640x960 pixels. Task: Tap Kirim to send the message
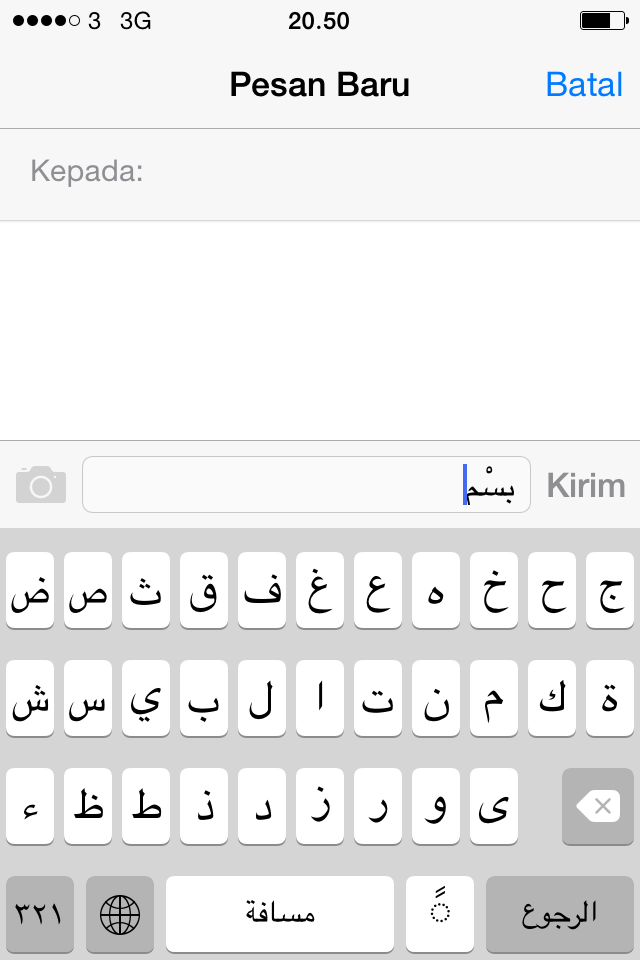pyautogui.click(x=585, y=486)
